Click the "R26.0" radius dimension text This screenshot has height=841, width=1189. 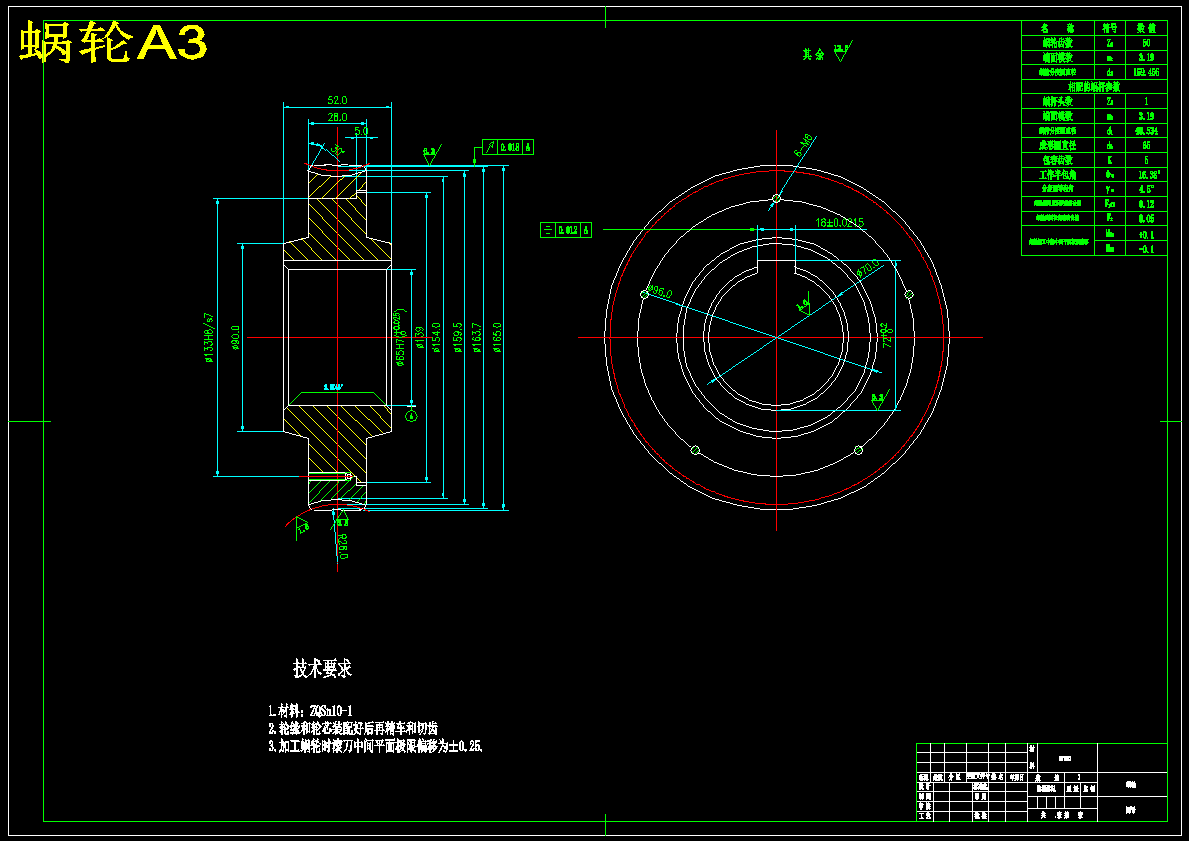click(343, 546)
